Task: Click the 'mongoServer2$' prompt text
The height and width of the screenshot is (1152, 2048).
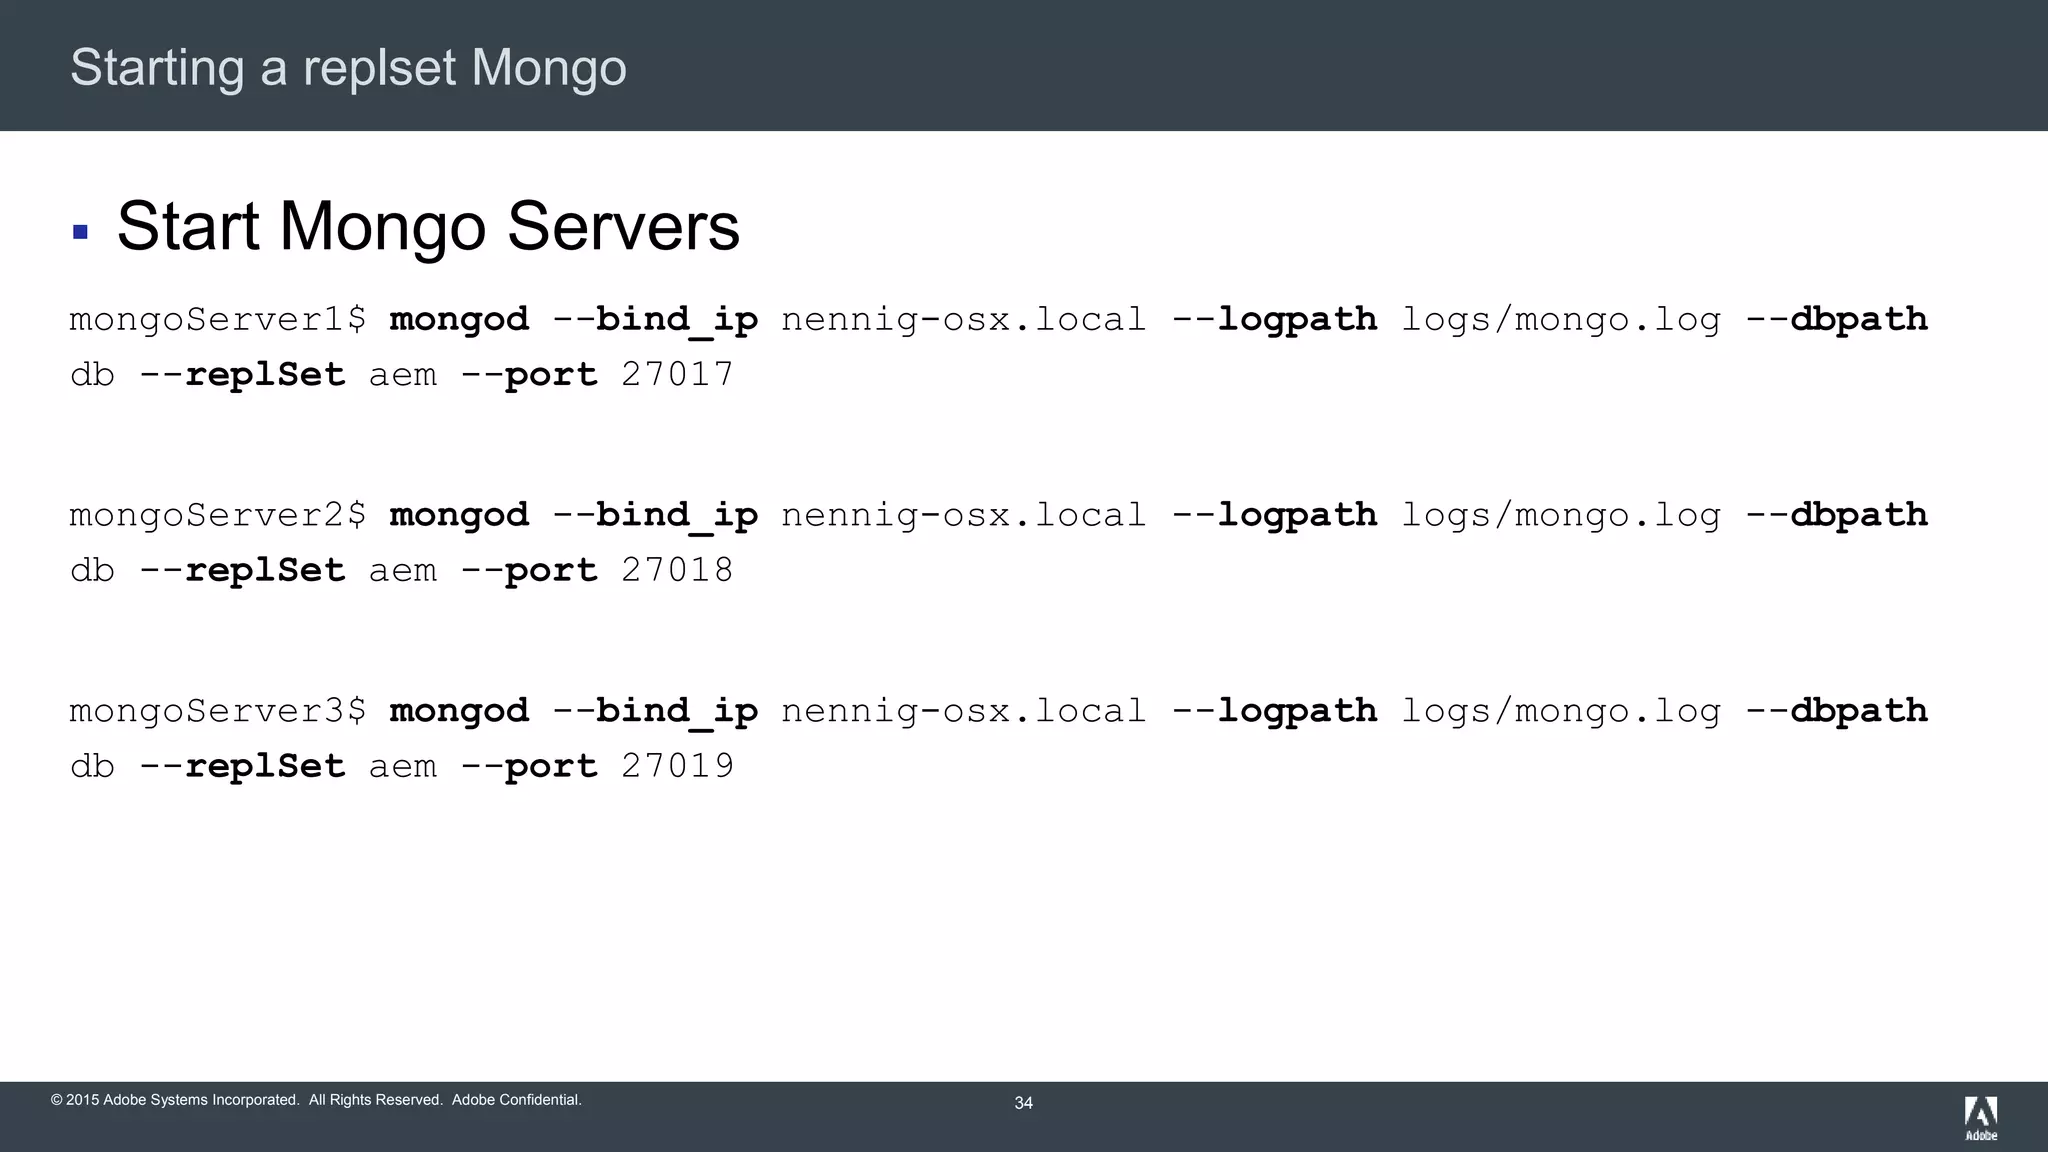Action: coord(218,516)
